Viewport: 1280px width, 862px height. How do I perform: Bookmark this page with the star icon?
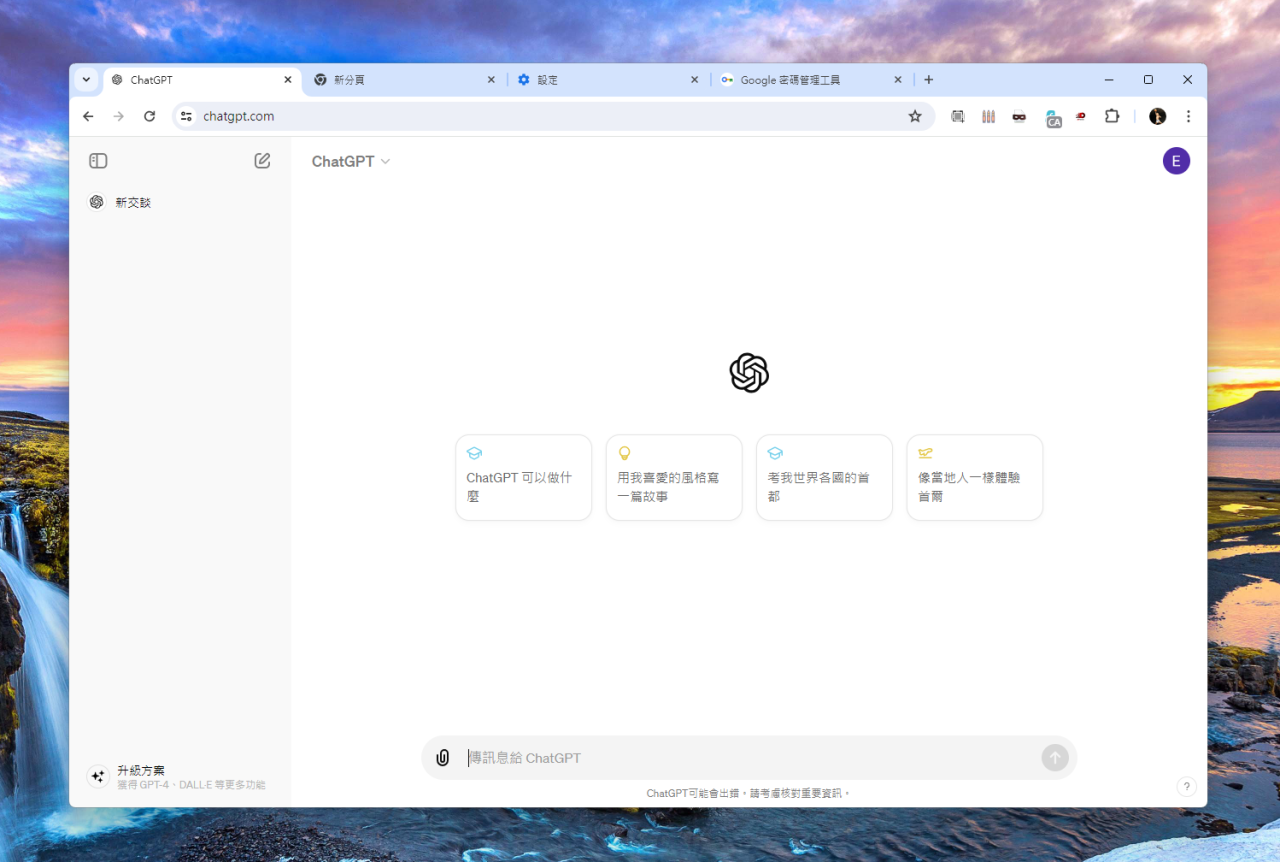coord(914,116)
